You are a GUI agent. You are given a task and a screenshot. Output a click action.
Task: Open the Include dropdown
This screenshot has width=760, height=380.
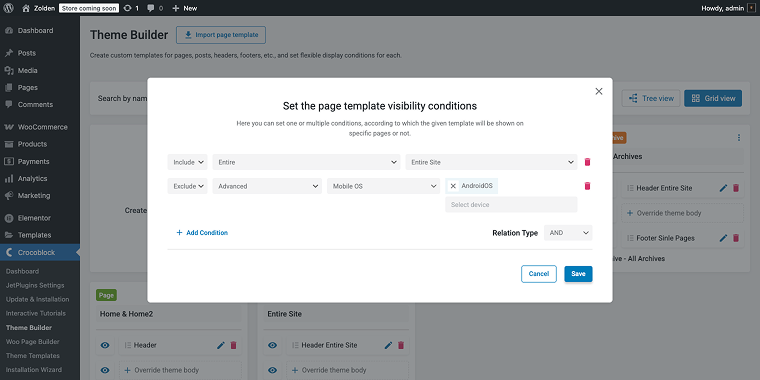pyautogui.click(x=188, y=162)
